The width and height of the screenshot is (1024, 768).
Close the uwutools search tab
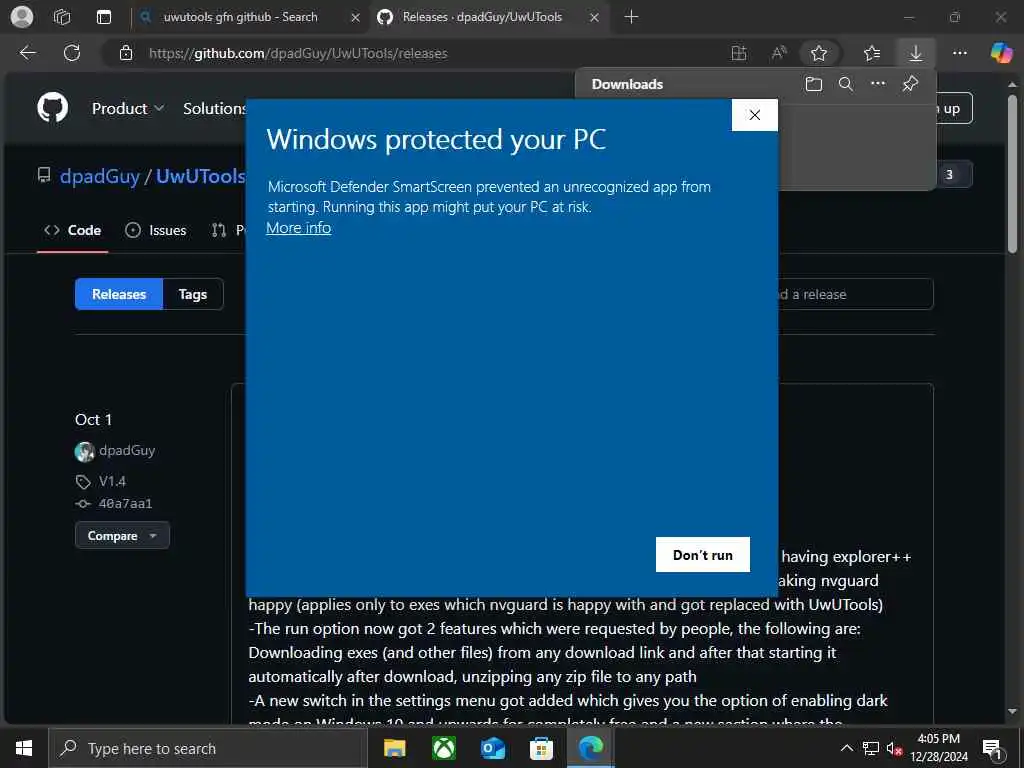pos(355,18)
